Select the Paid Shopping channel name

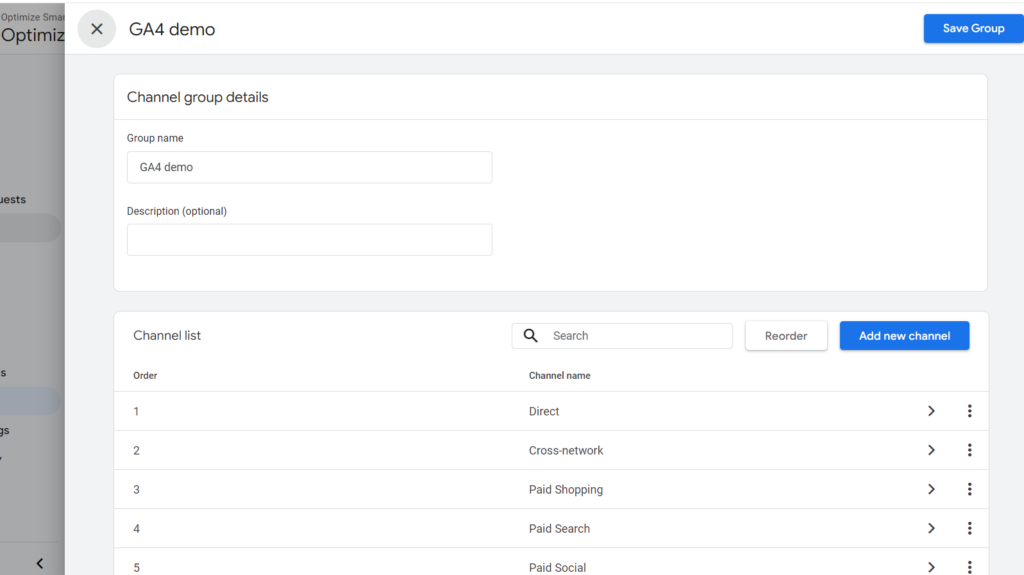(x=566, y=490)
